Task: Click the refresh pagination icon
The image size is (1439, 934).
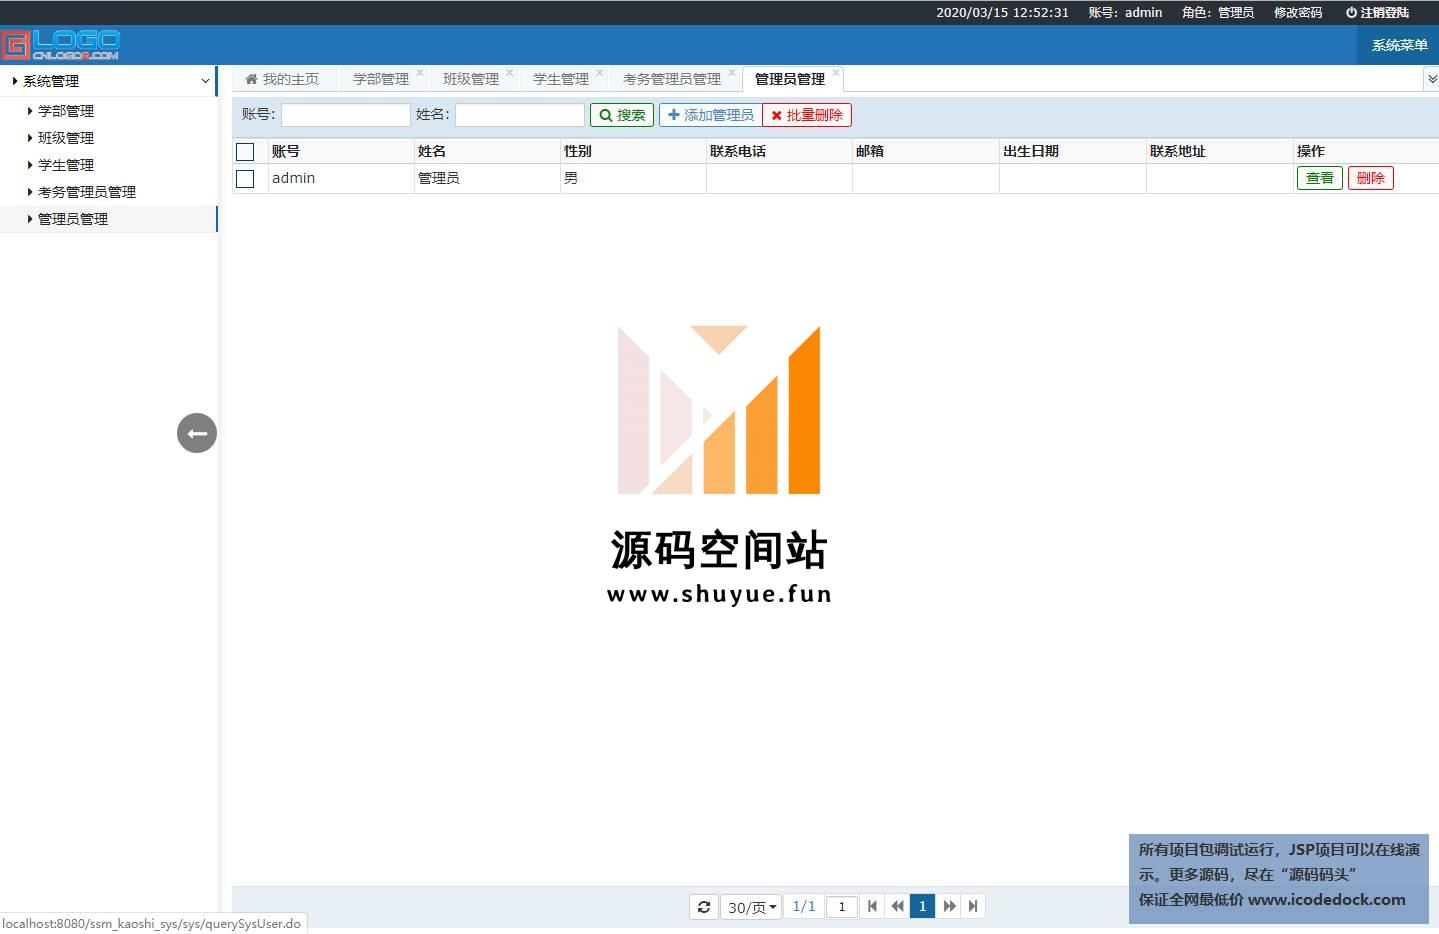Action: point(704,907)
